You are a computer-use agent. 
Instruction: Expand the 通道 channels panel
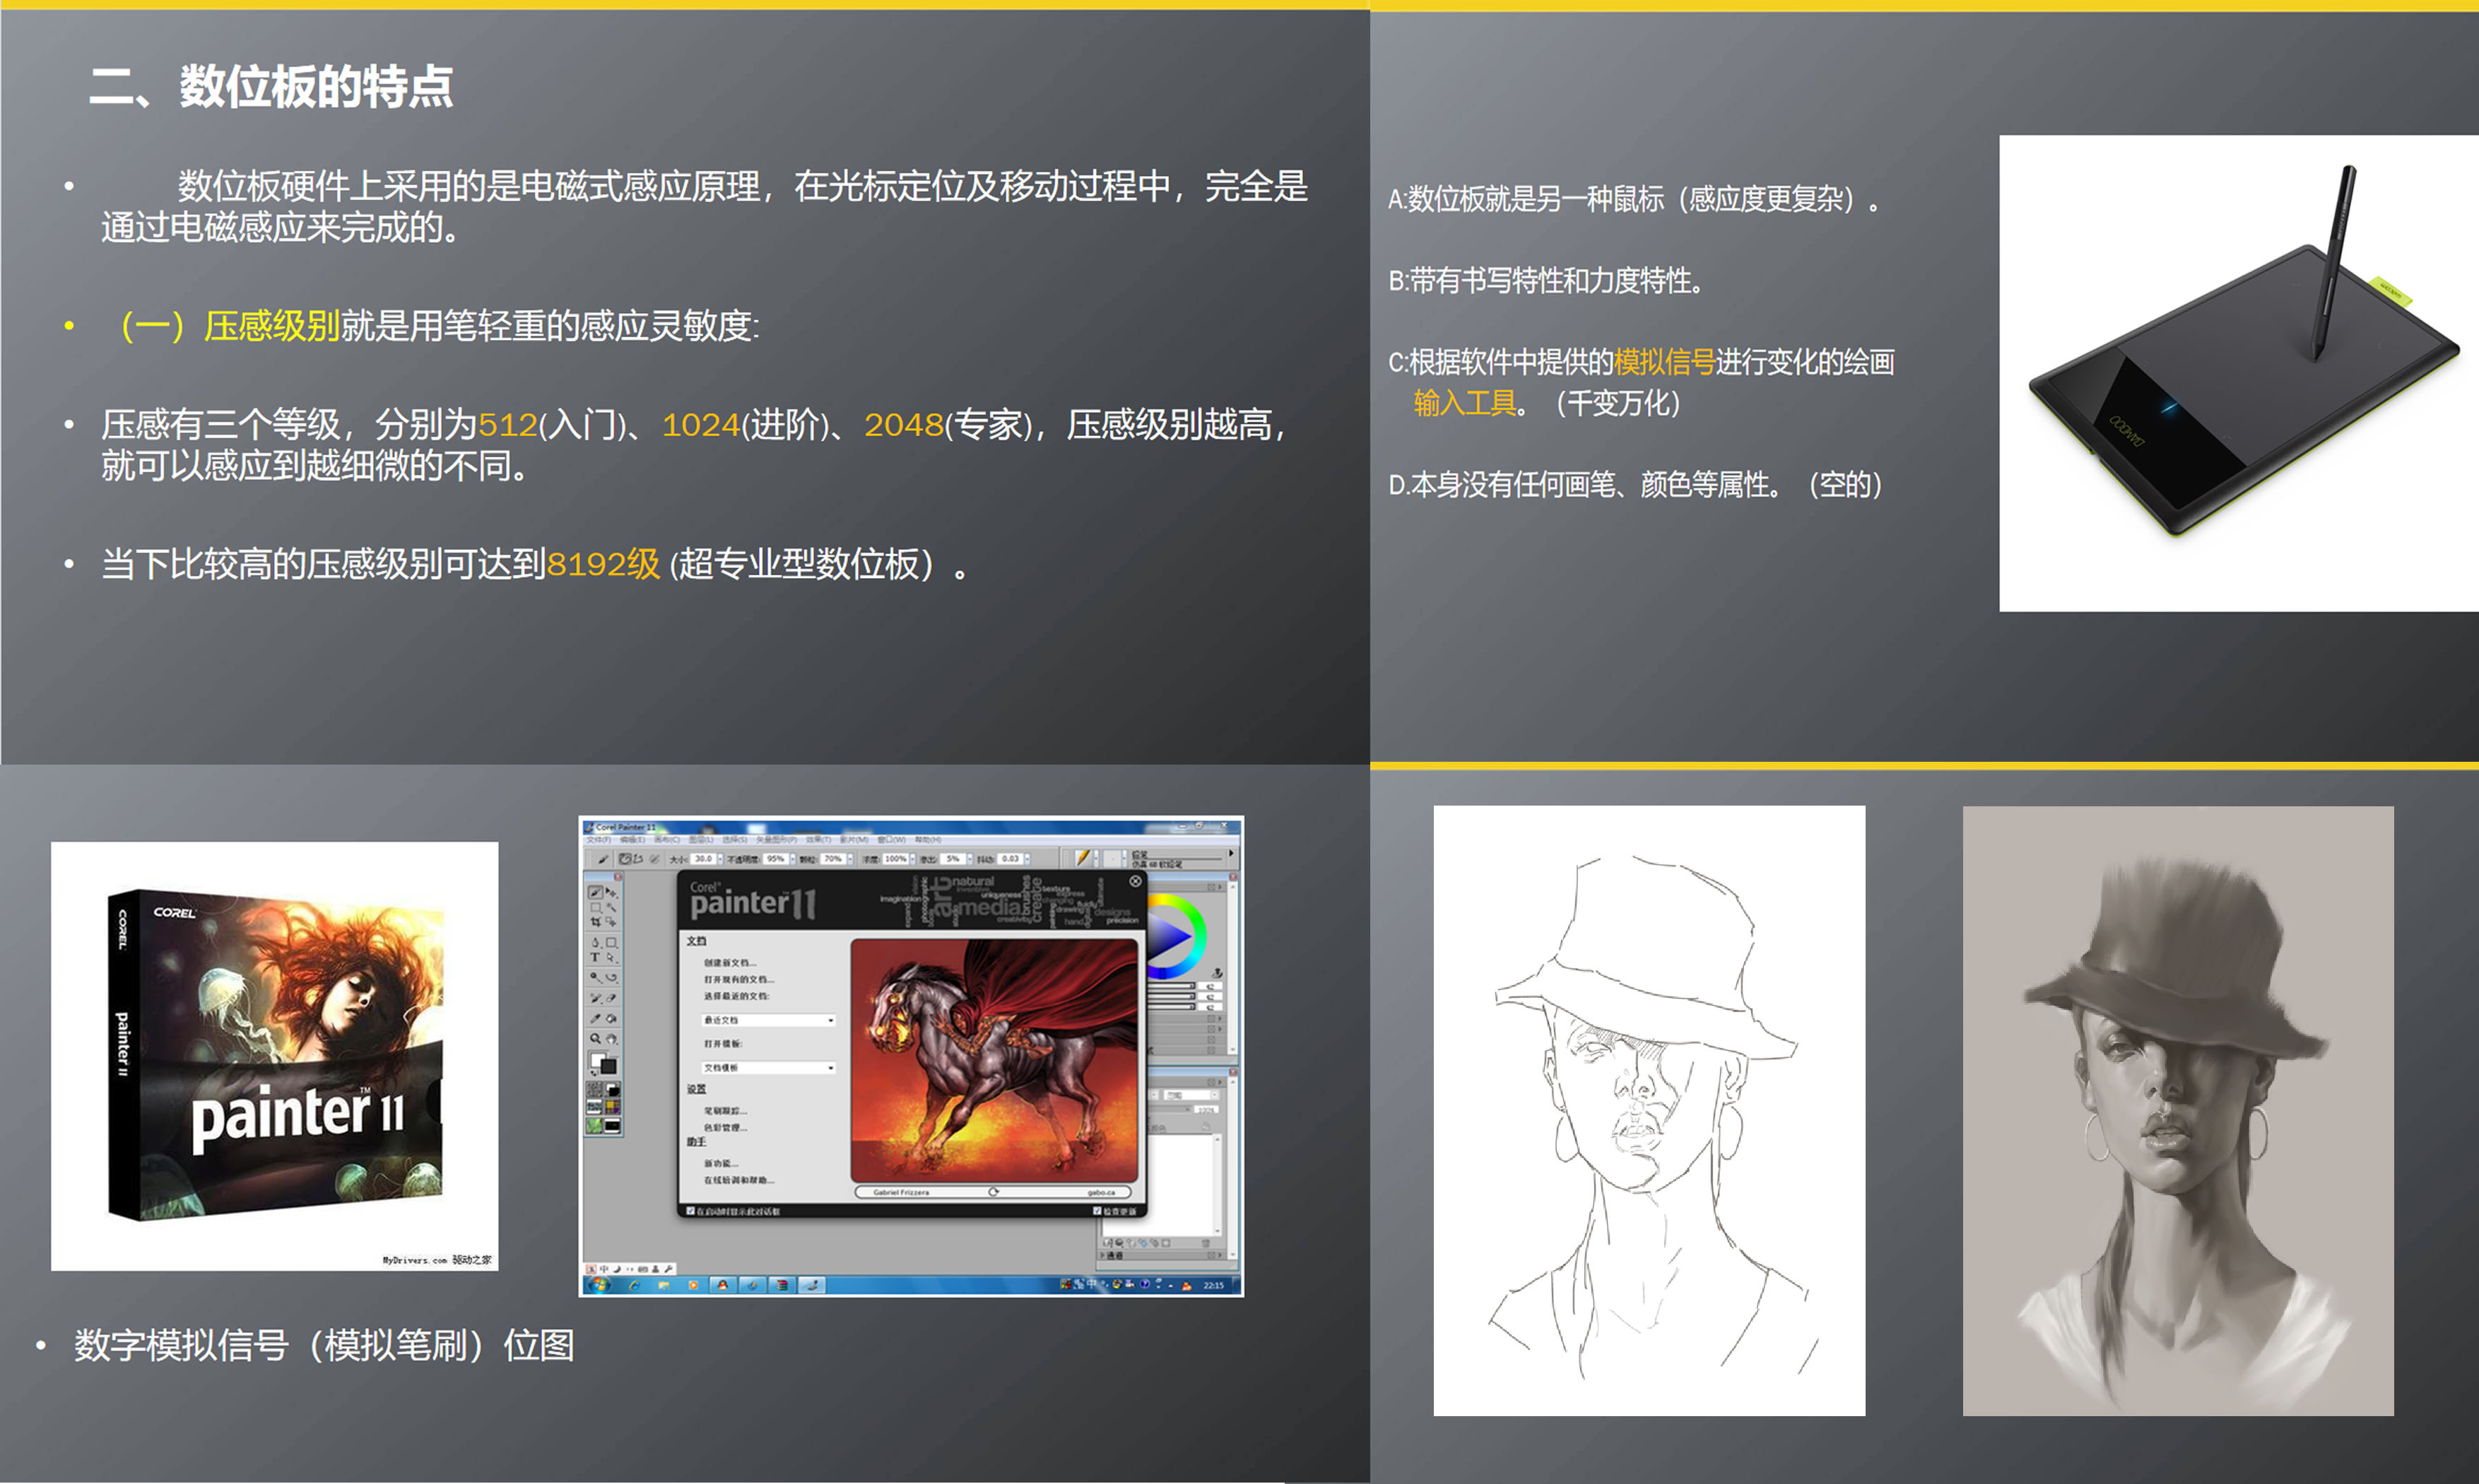(x=1103, y=1255)
